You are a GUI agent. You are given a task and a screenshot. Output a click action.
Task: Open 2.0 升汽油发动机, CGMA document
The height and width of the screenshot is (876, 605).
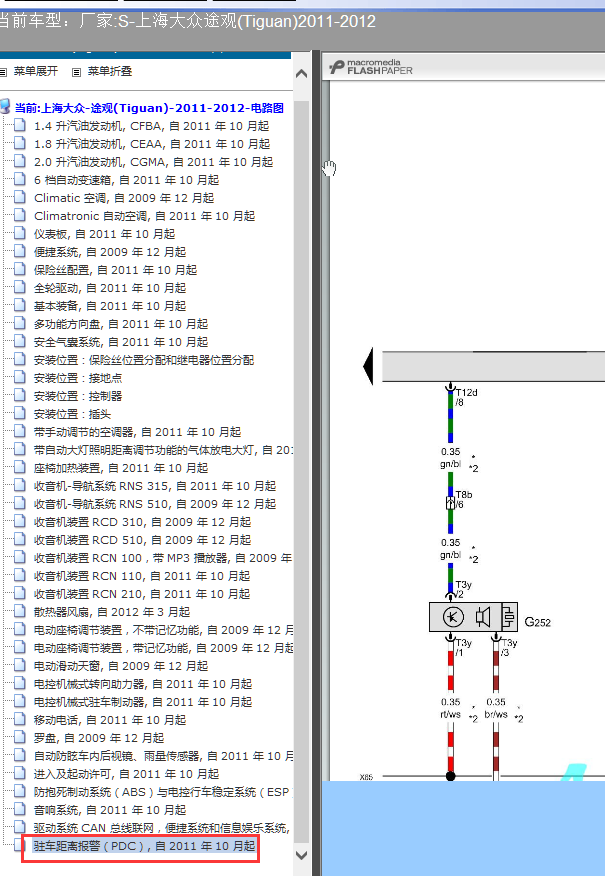point(153,162)
